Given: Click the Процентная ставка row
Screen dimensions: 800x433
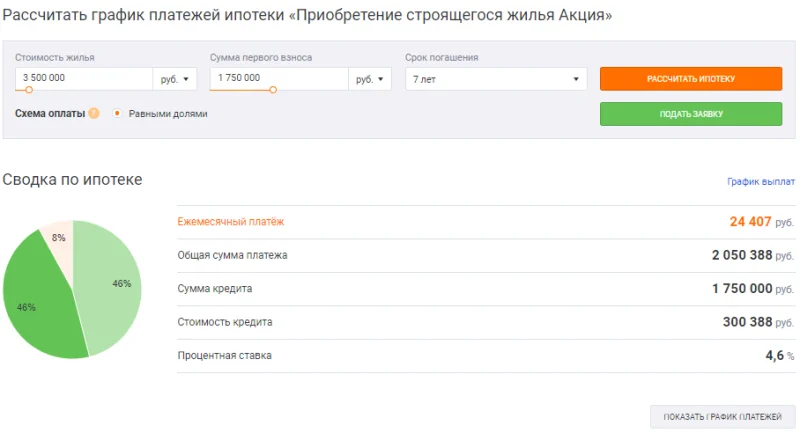Looking at the screenshot, I should click(485, 355).
